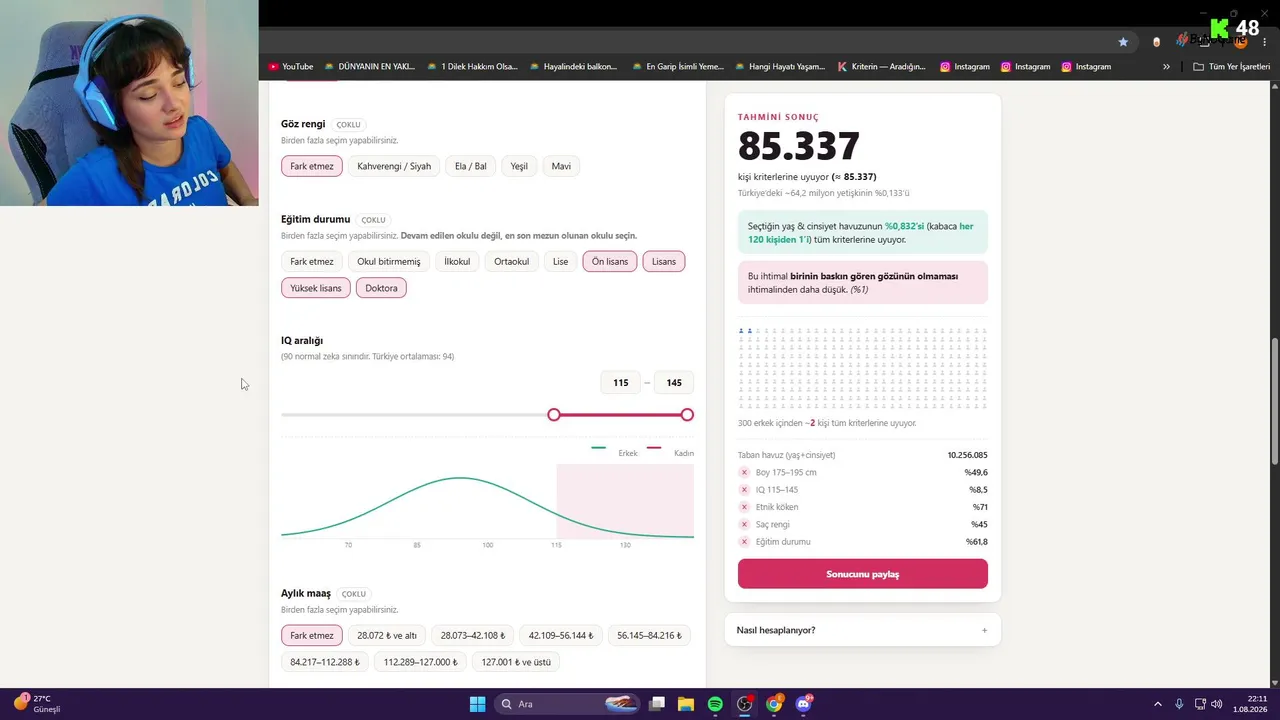Select the 28.073–42.108 ₺ salary range
This screenshot has width=1280, height=720.
pos(473,636)
